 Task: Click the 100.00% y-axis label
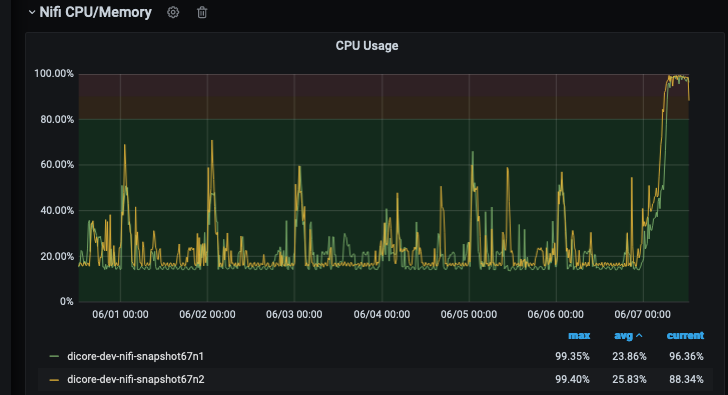click(x=54, y=73)
